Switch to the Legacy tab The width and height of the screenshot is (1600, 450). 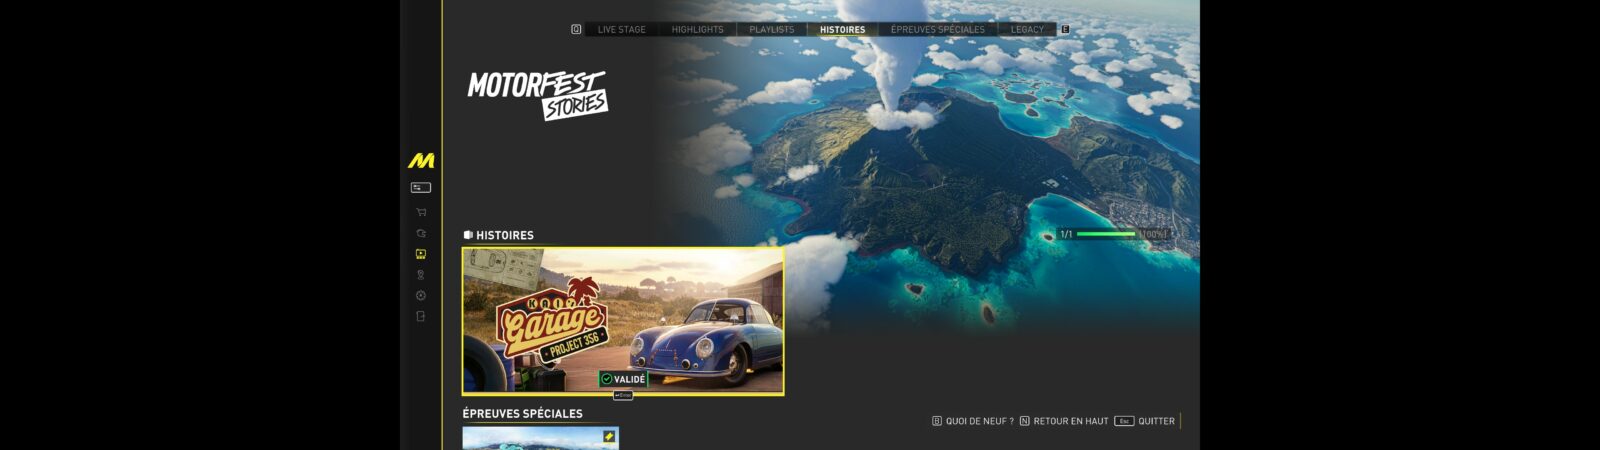[x=1027, y=29]
